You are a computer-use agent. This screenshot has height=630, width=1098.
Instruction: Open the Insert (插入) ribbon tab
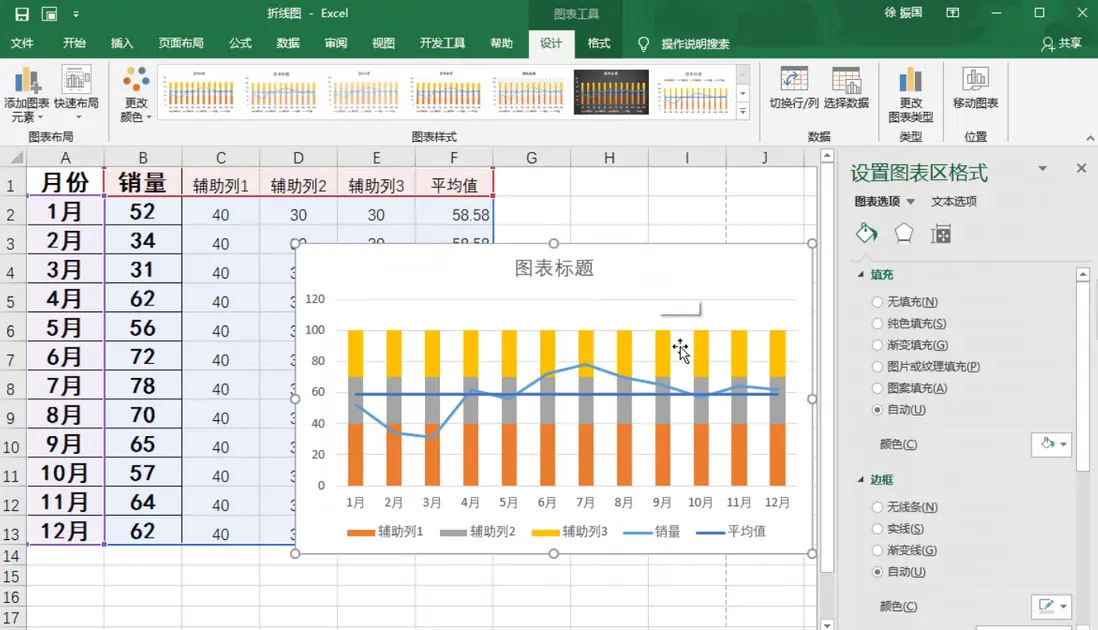coord(122,44)
